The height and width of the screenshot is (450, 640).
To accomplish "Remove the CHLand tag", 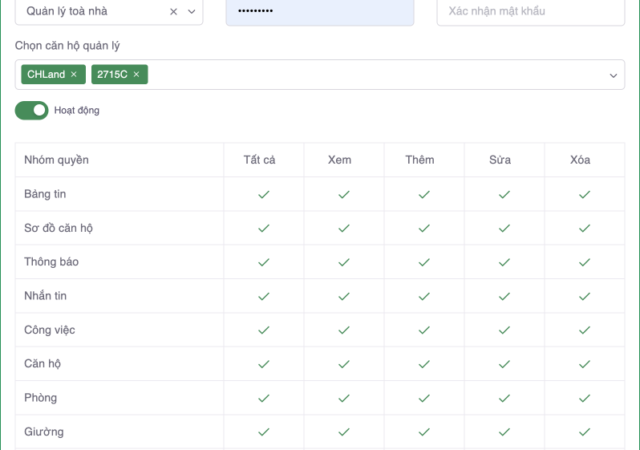I will [x=73, y=75].
